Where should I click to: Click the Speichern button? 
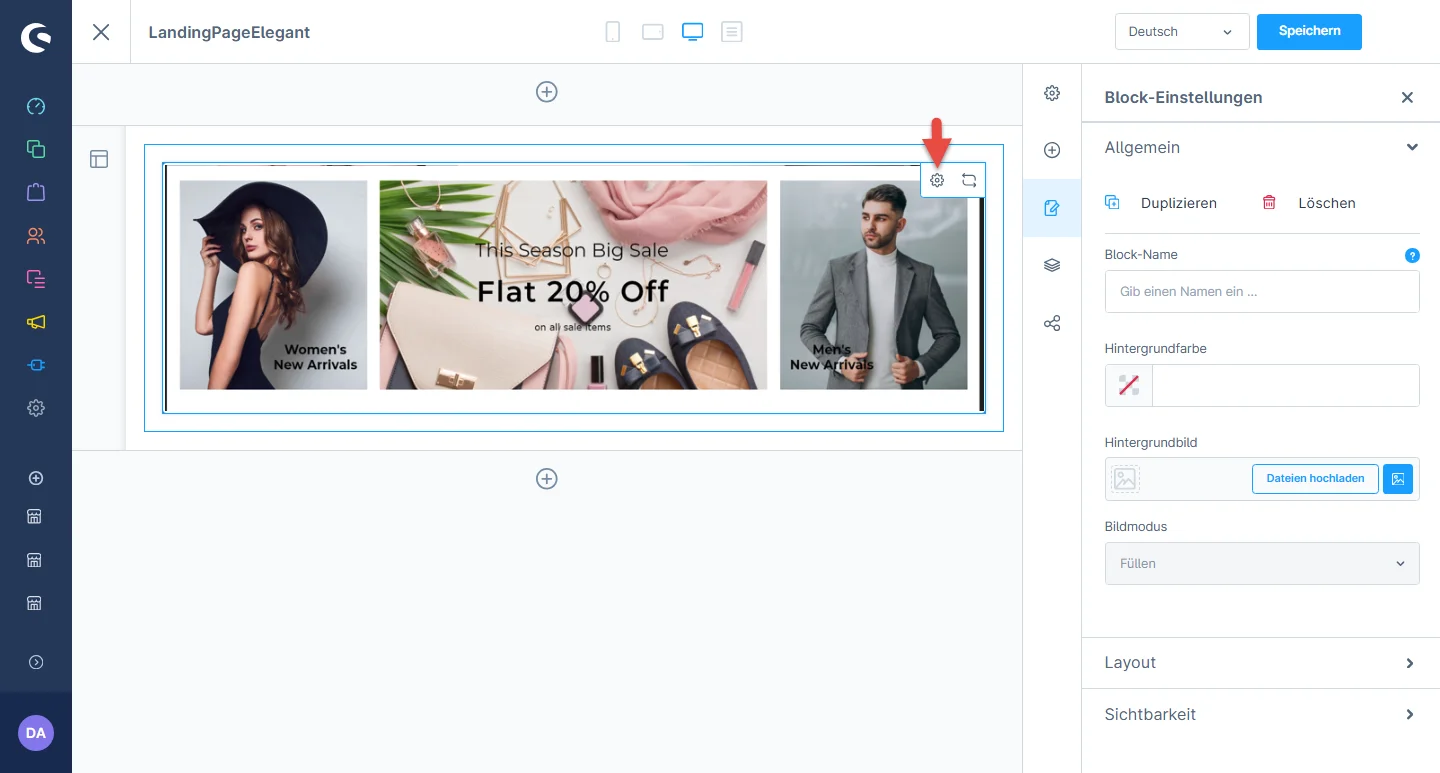pos(1309,31)
